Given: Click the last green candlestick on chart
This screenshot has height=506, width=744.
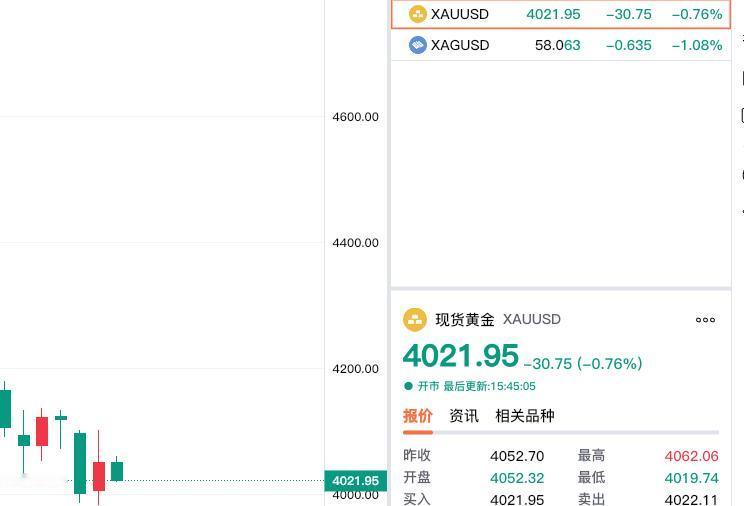Looking at the screenshot, I should point(117,471).
